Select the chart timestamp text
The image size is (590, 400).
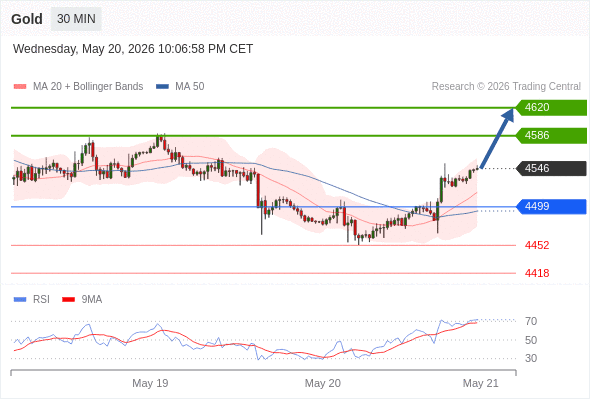click(x=133, y=49)
